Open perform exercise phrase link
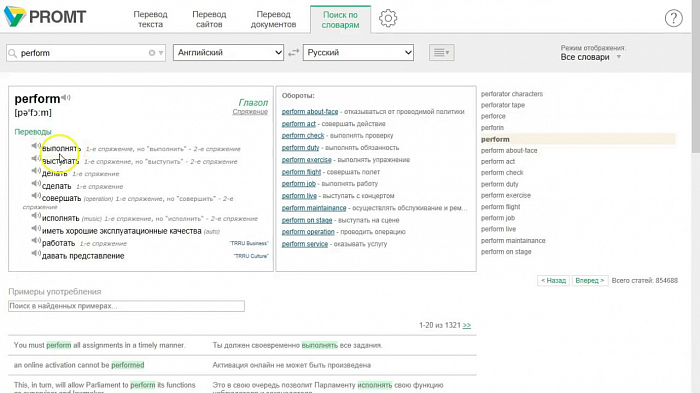The image size is (700, 393). coord(307,159)
